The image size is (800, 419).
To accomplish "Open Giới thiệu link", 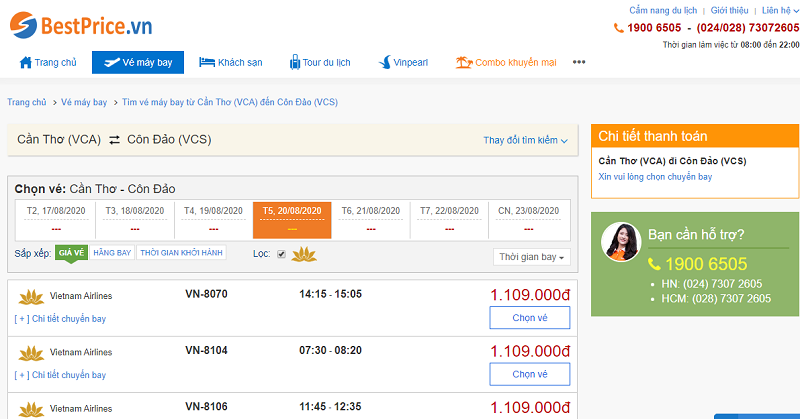I will (x=729, y=10).
